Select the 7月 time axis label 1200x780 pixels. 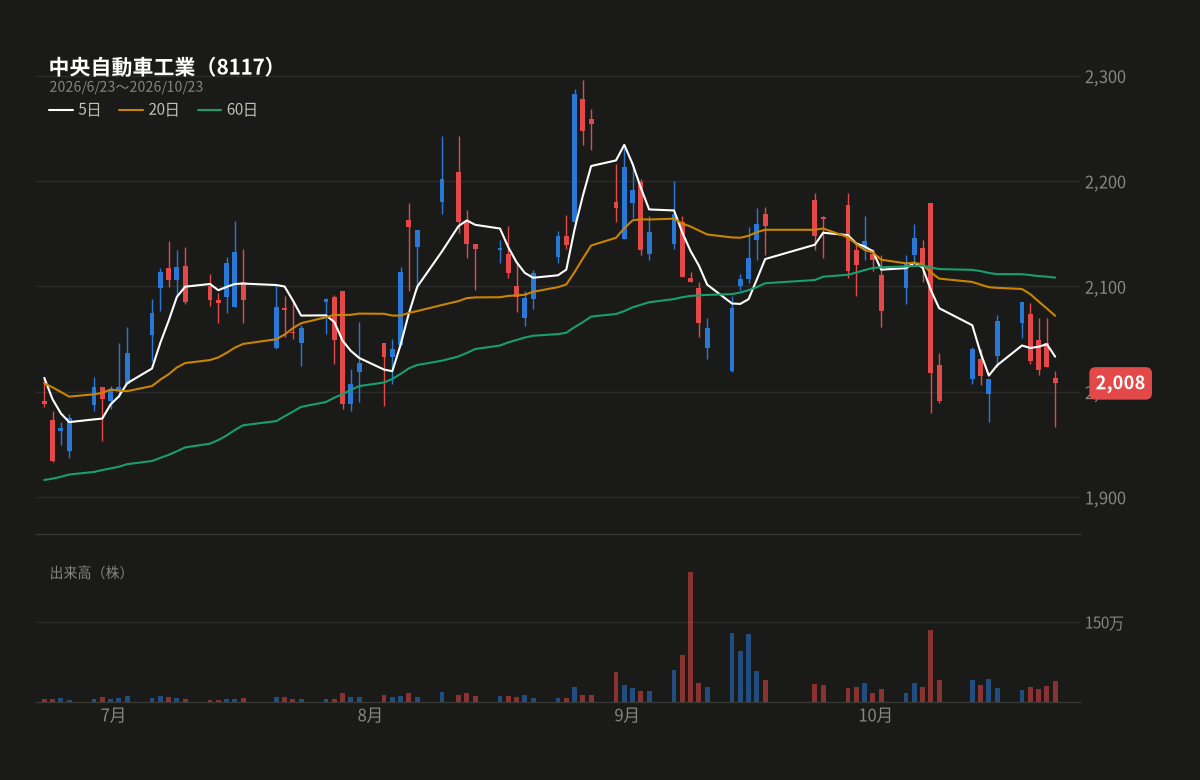(x=114, y=716)
